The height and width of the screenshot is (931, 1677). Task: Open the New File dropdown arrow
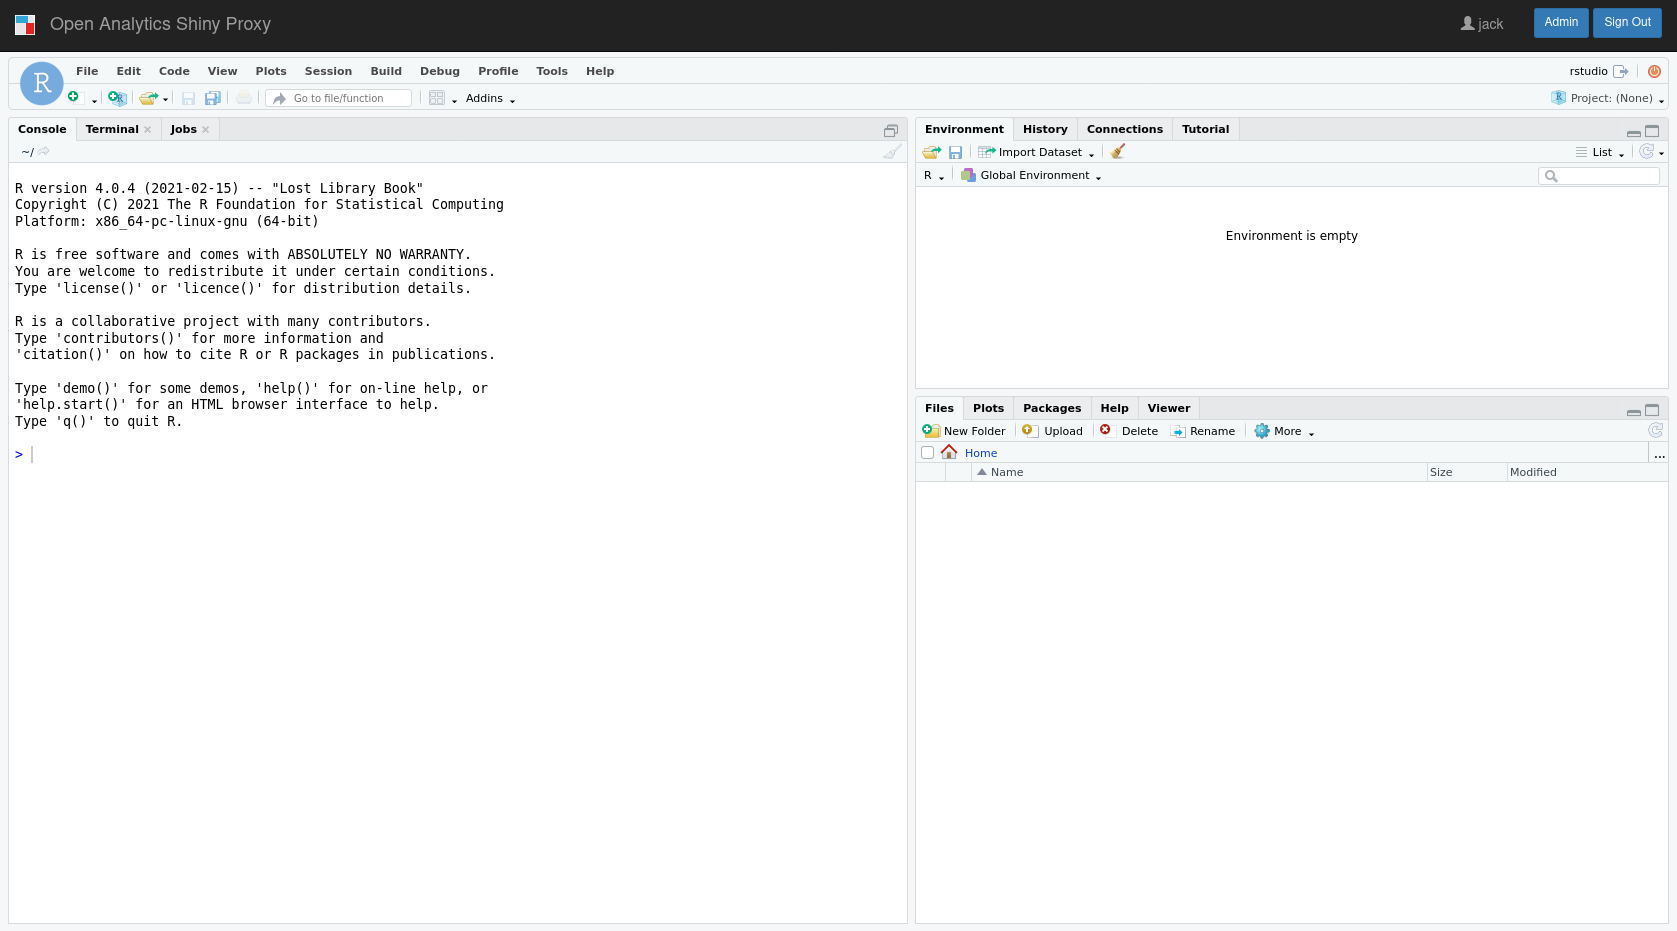(x=94, y=101)
